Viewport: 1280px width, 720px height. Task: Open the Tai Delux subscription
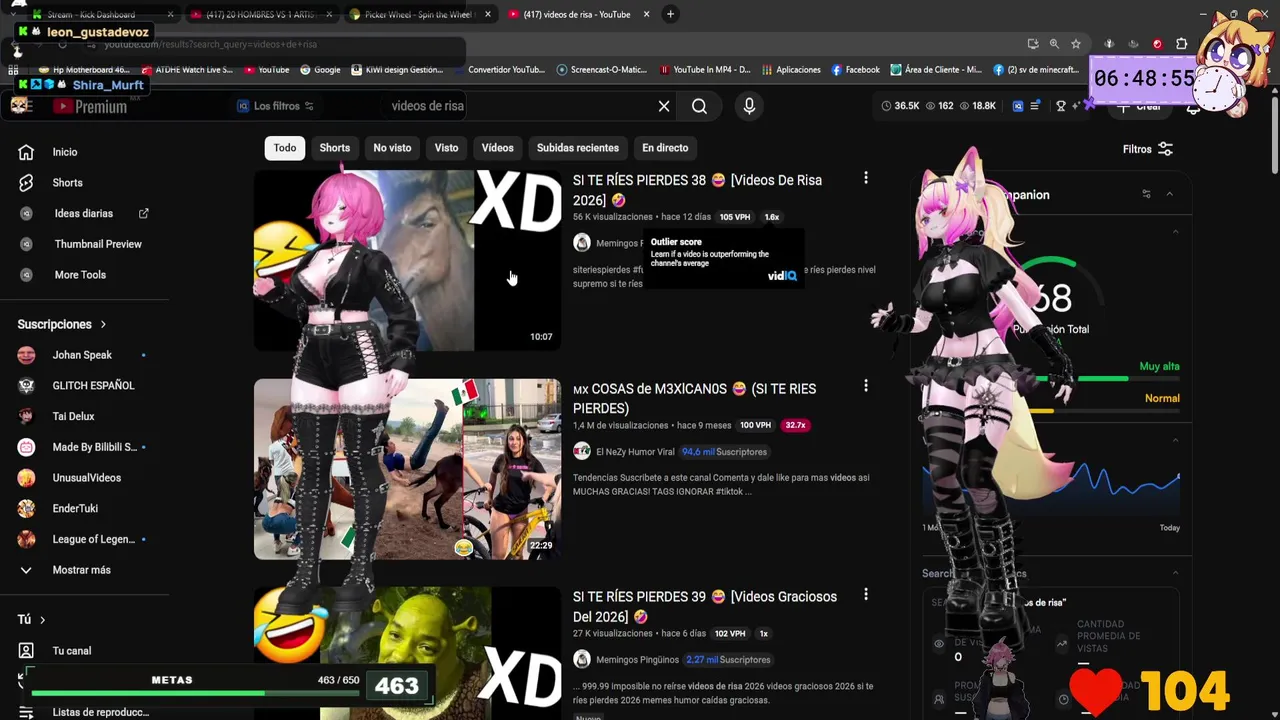pos(73,416)
